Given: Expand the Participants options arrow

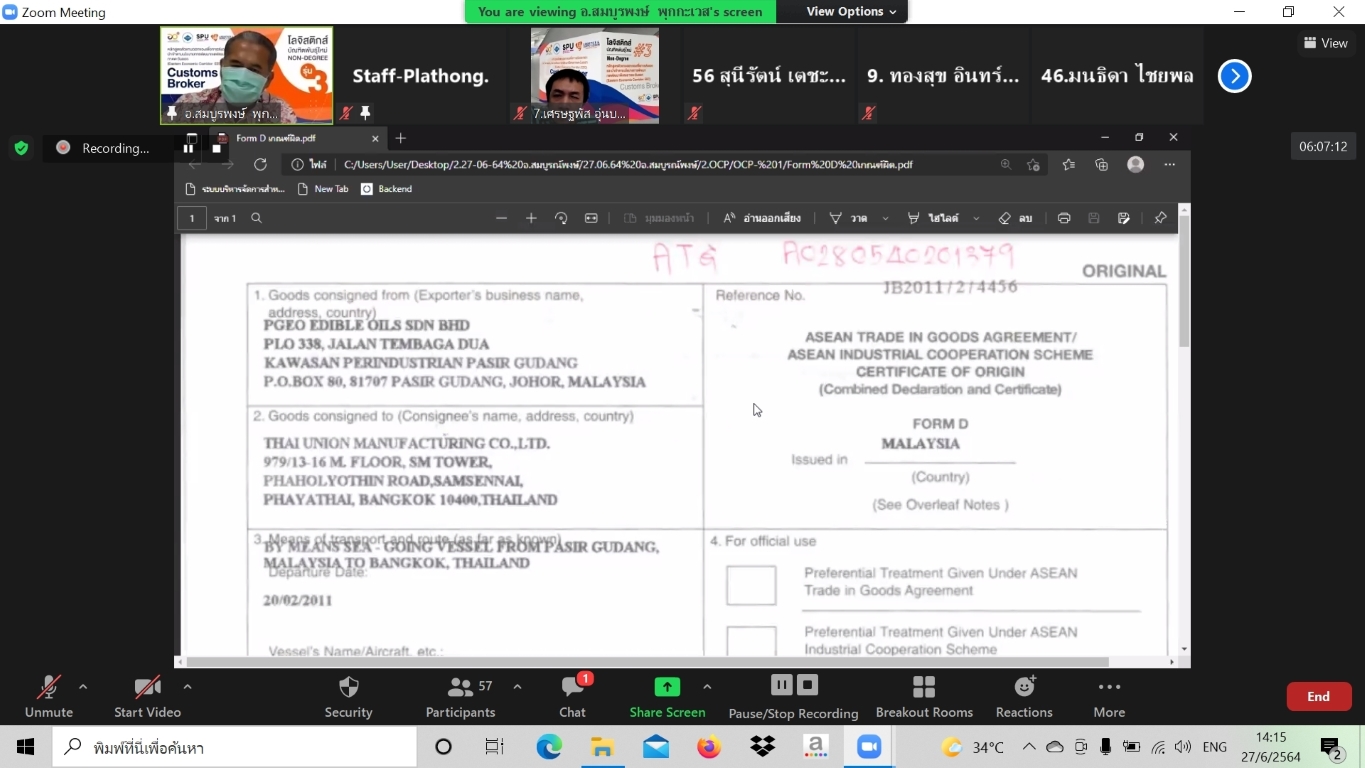Looking at the screenshot, I should (x=517, y=687).
